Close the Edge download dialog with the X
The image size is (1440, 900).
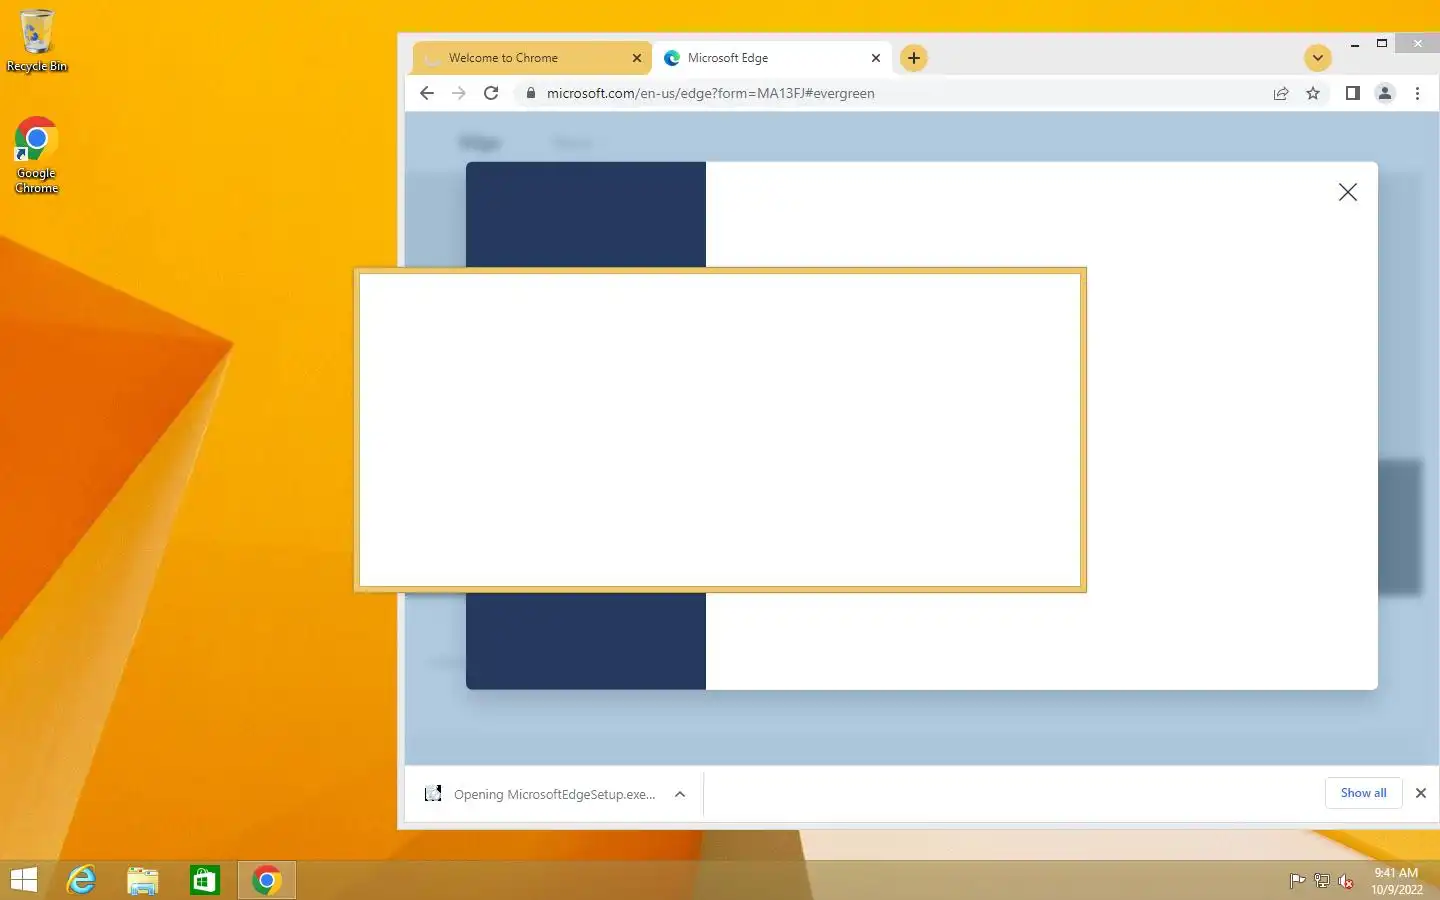1348,192
